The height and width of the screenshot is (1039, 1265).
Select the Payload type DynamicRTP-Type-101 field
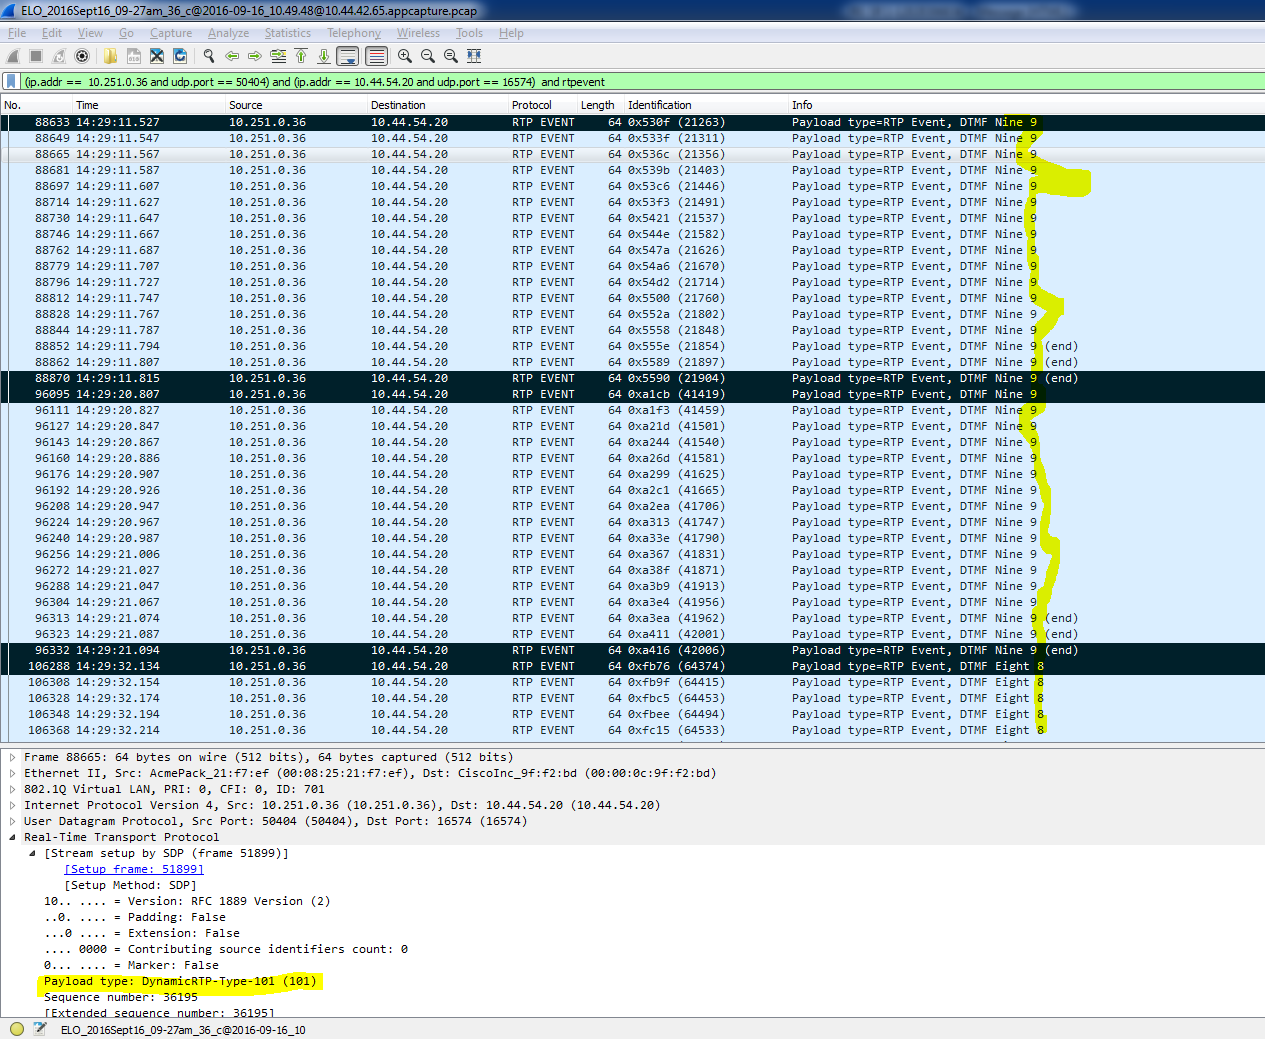[180, 981]
